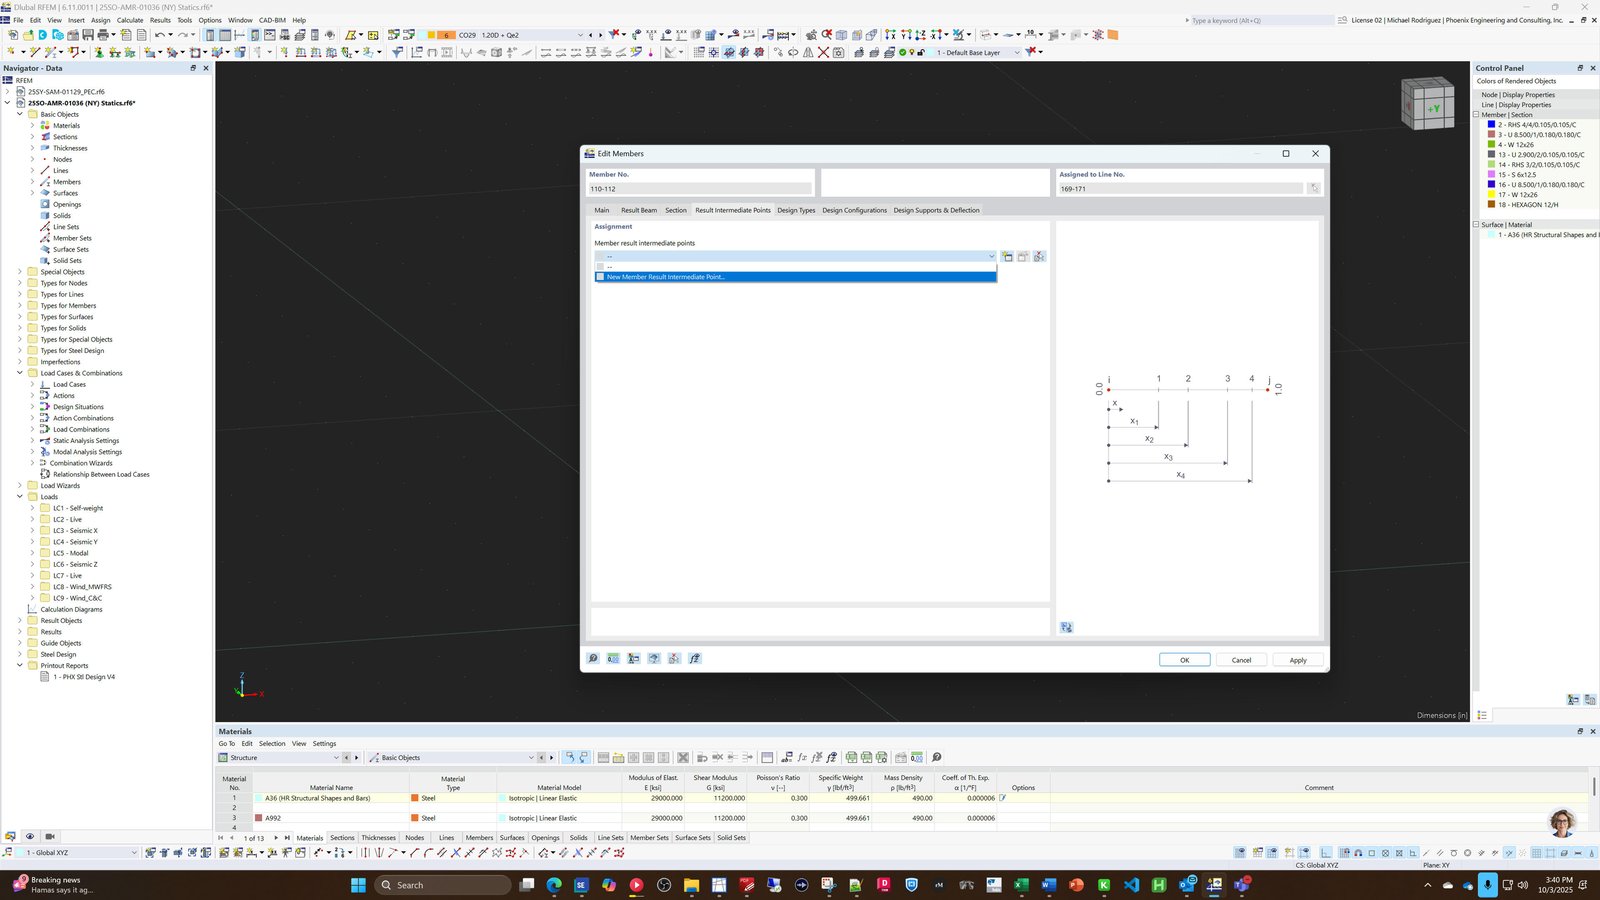This screenshot has width=1600, height=900.
Task: Click the OK button in Edit Members
Action: (x=1185, y=660)
